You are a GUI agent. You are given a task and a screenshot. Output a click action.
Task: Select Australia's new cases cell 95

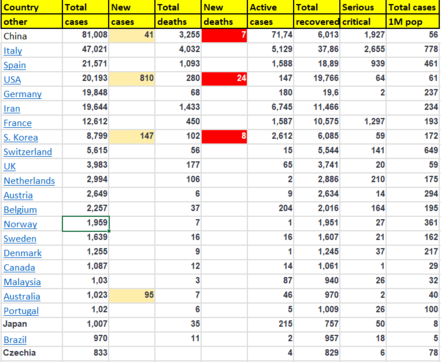click(x=132, y=296)
